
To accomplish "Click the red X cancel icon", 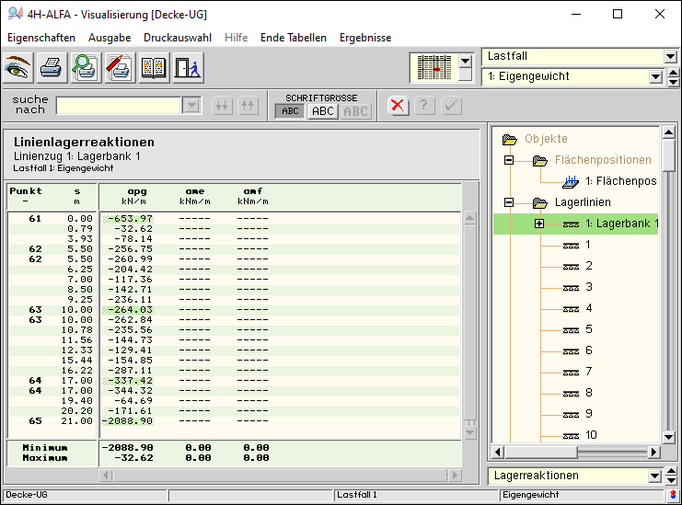I will (x=398, y=106).
